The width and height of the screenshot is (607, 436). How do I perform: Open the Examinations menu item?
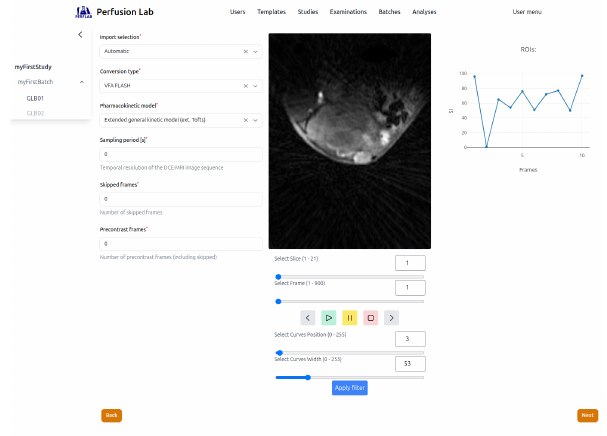pyautogui.click(x=348, y=12)
